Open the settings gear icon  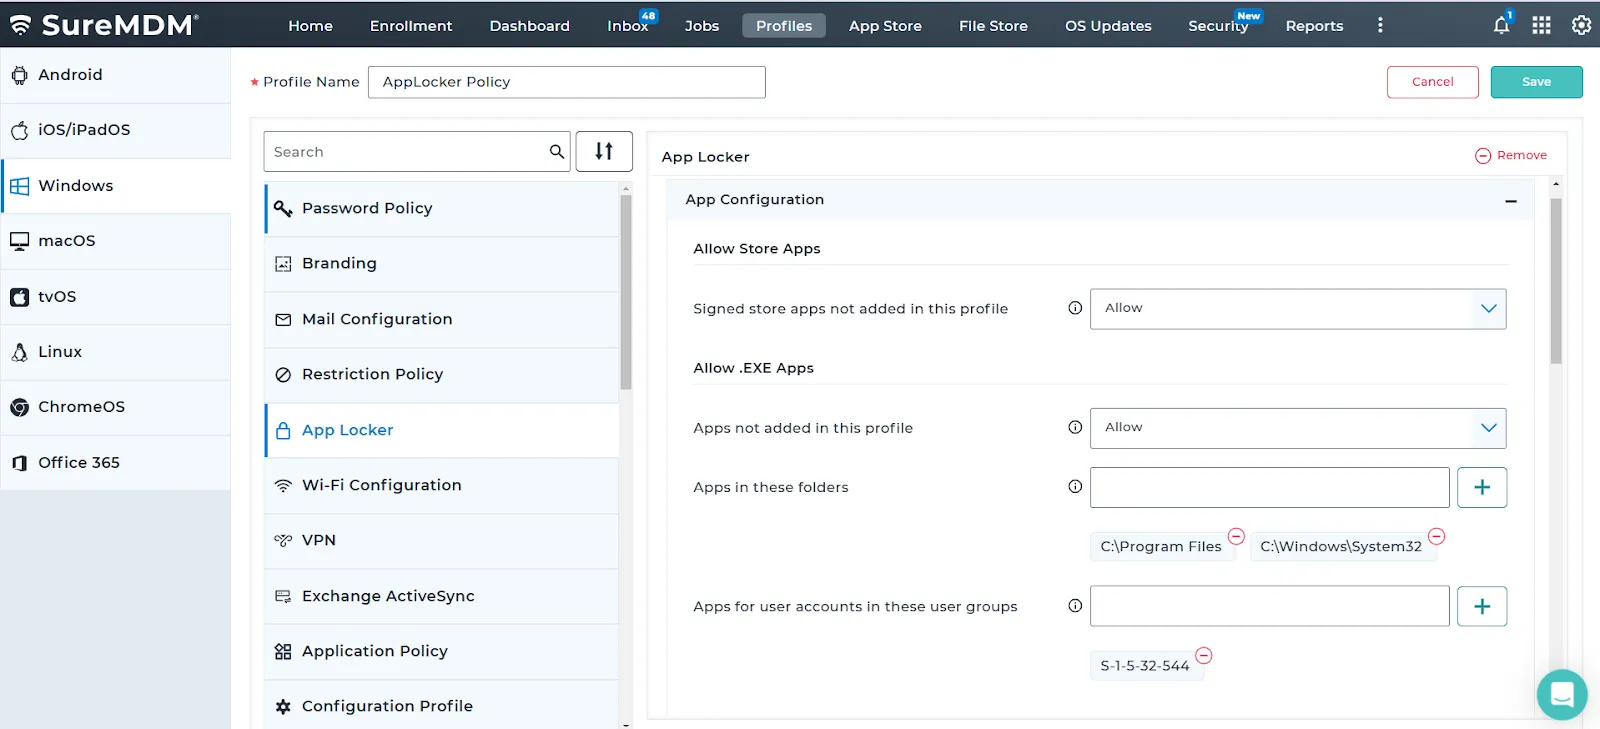[x=1581, y=25]
